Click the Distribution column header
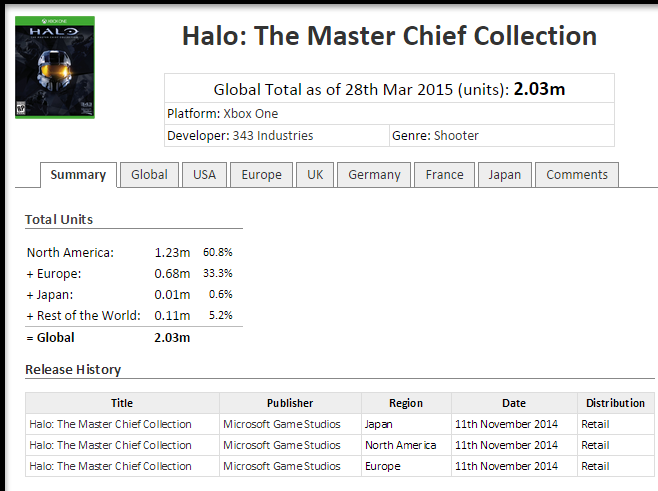Image resolution: width=658 pixels, height=491 pixels. (616, 403)
